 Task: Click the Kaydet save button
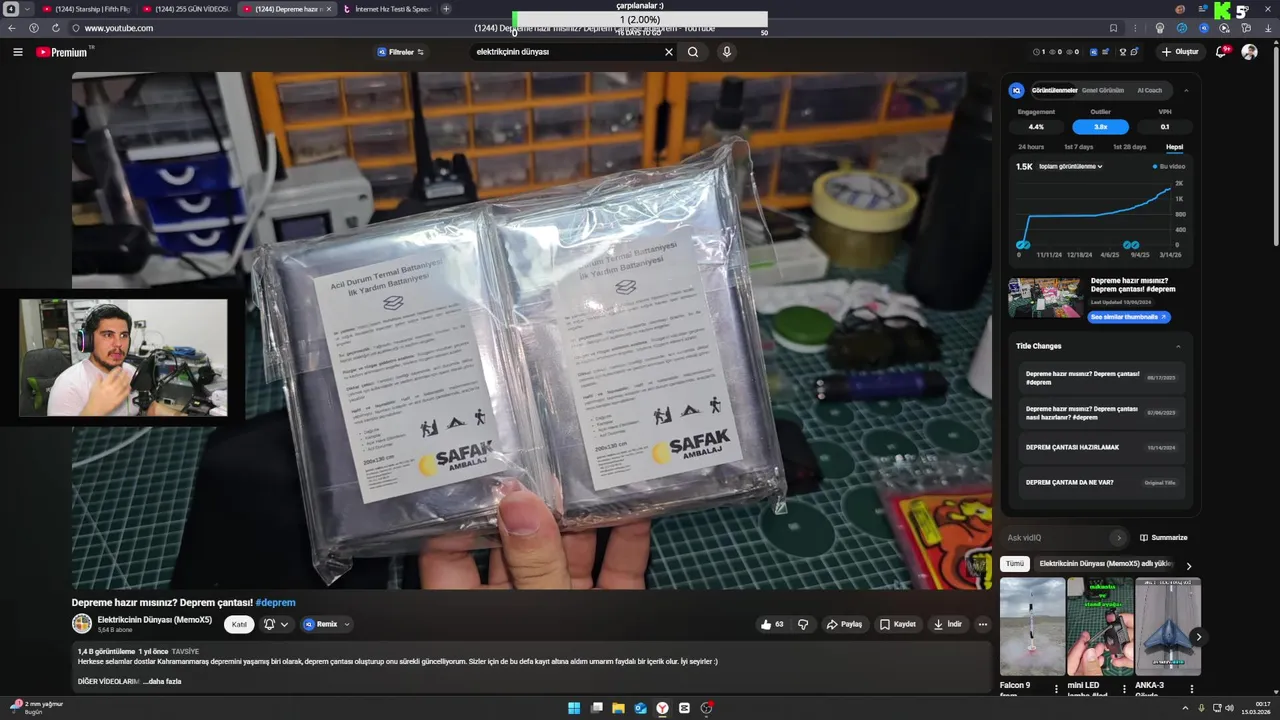[x=898, y=624]
